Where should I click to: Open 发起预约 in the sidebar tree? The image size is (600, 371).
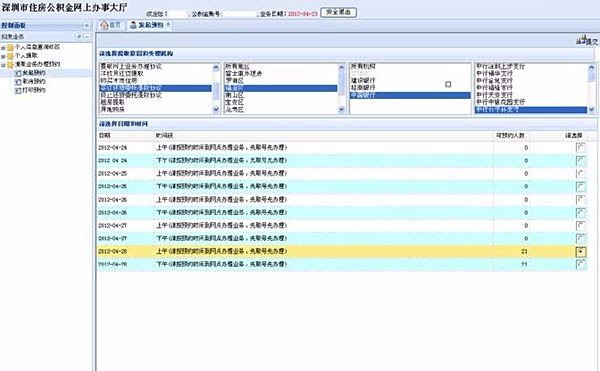[x=34, y=73]
